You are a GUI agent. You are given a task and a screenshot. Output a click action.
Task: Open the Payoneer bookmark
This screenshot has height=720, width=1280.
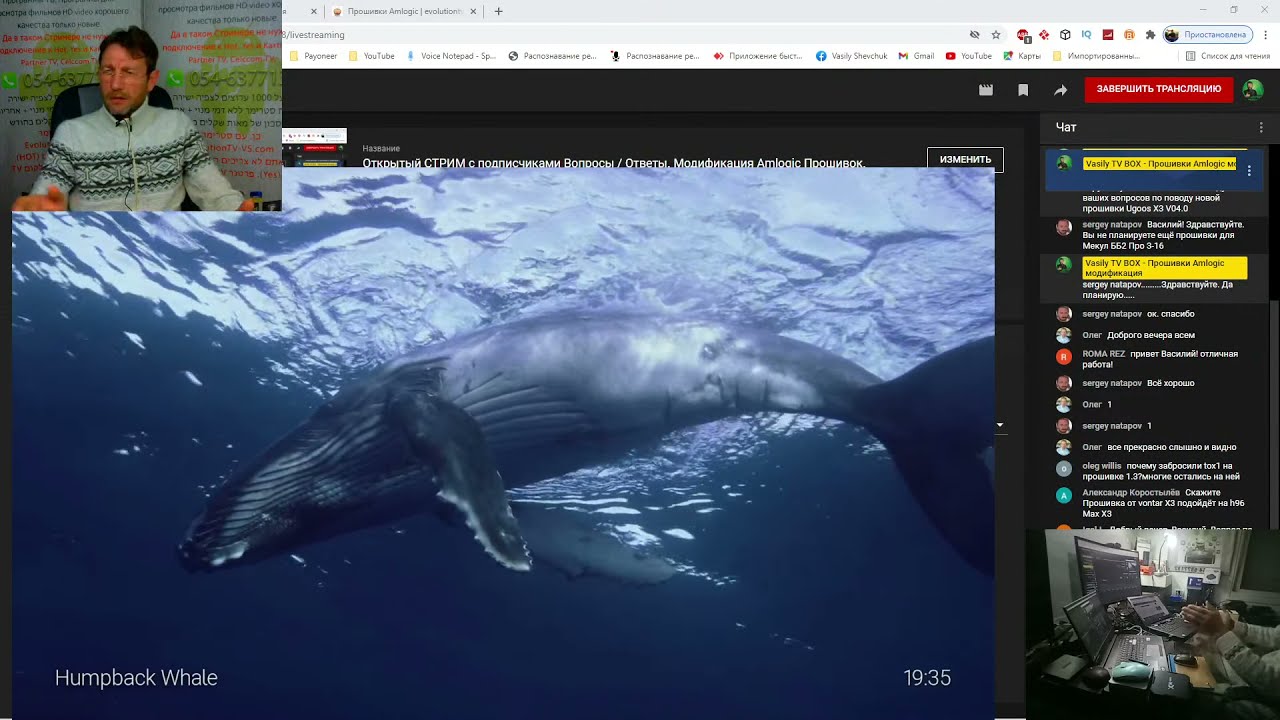coord(313,56)
